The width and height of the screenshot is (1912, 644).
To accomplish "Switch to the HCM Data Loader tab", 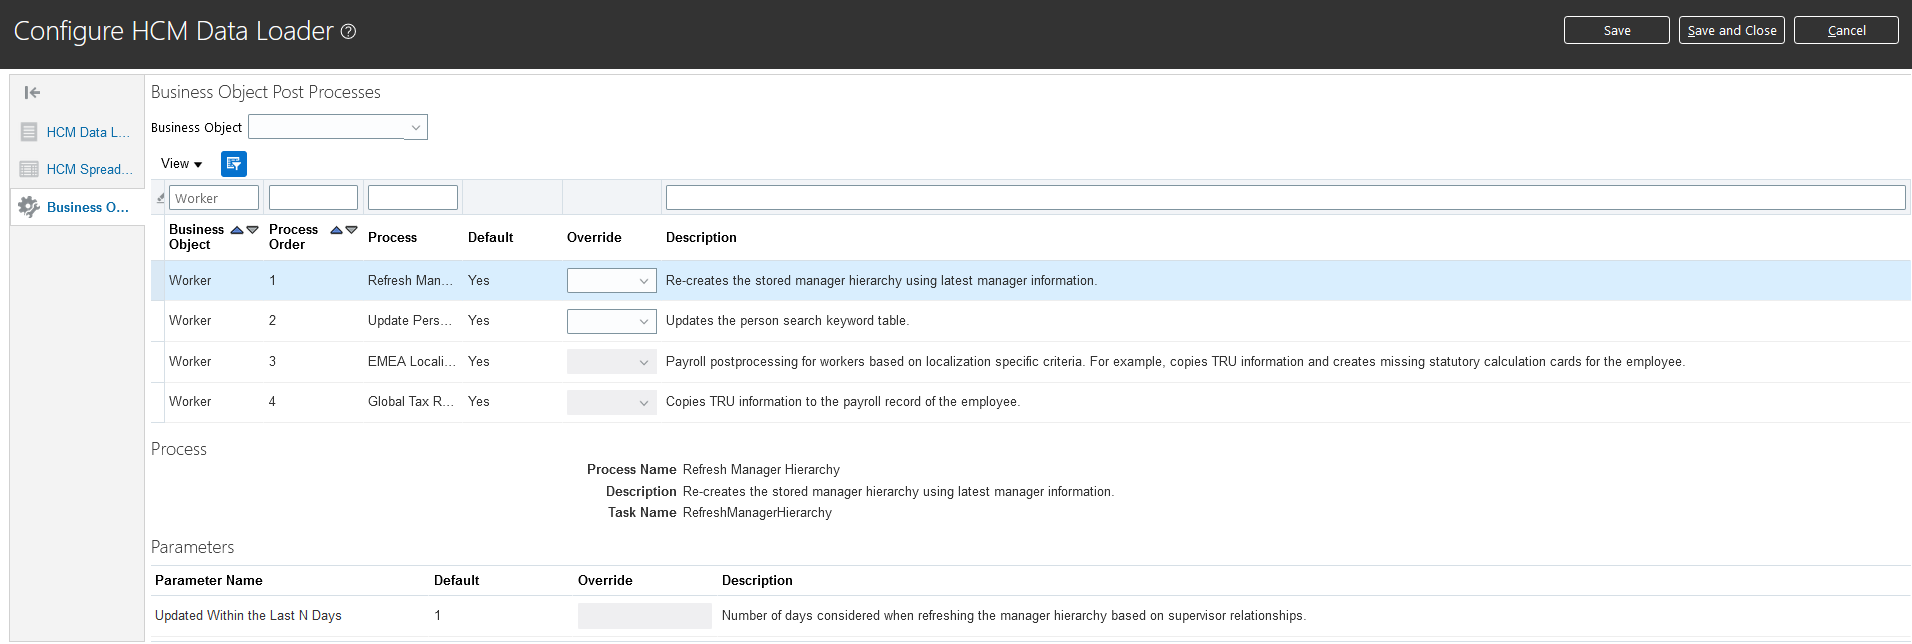I will (88, 132).
